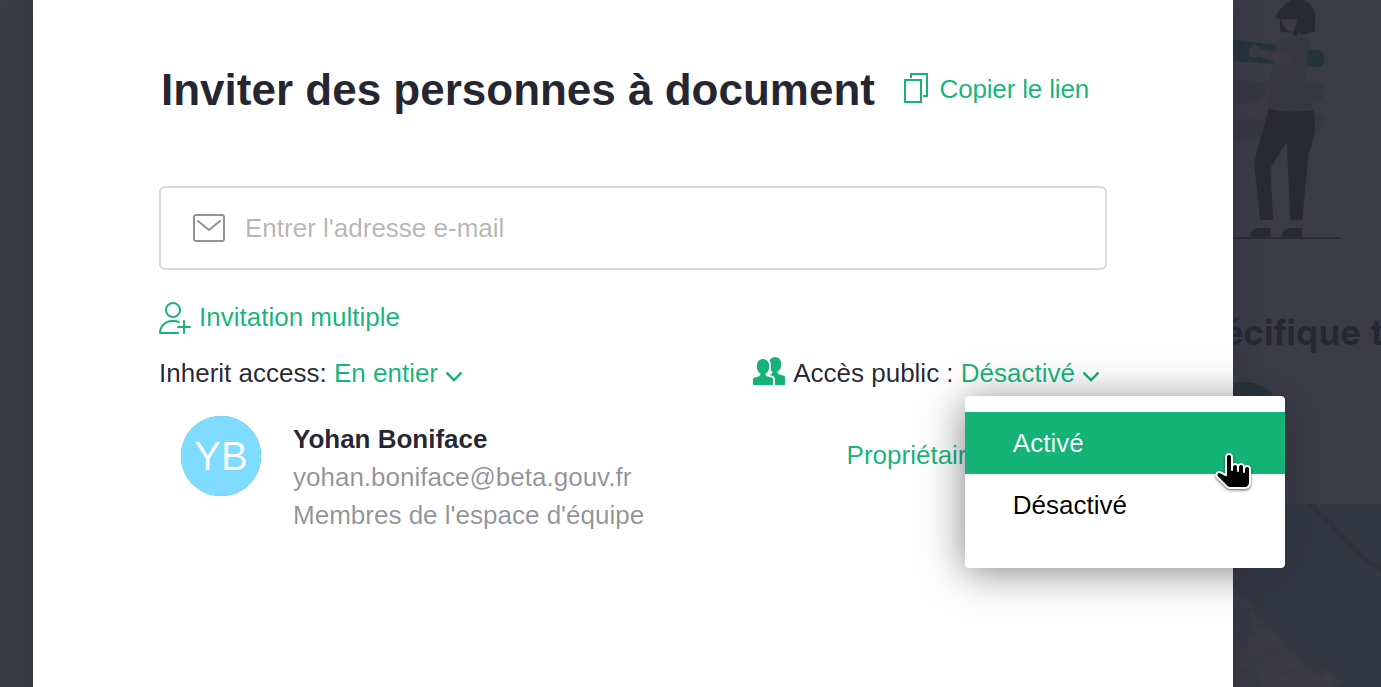Click the chevron next to "En entier"
Viewport: 1381px width, 687px height.
(x=454, y=376)
